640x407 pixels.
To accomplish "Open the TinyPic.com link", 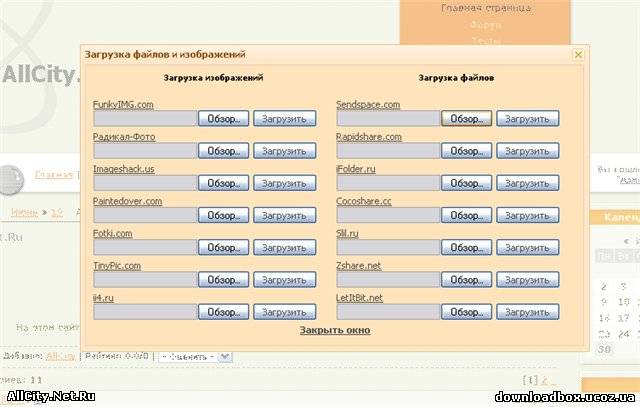I will point(117,266).
